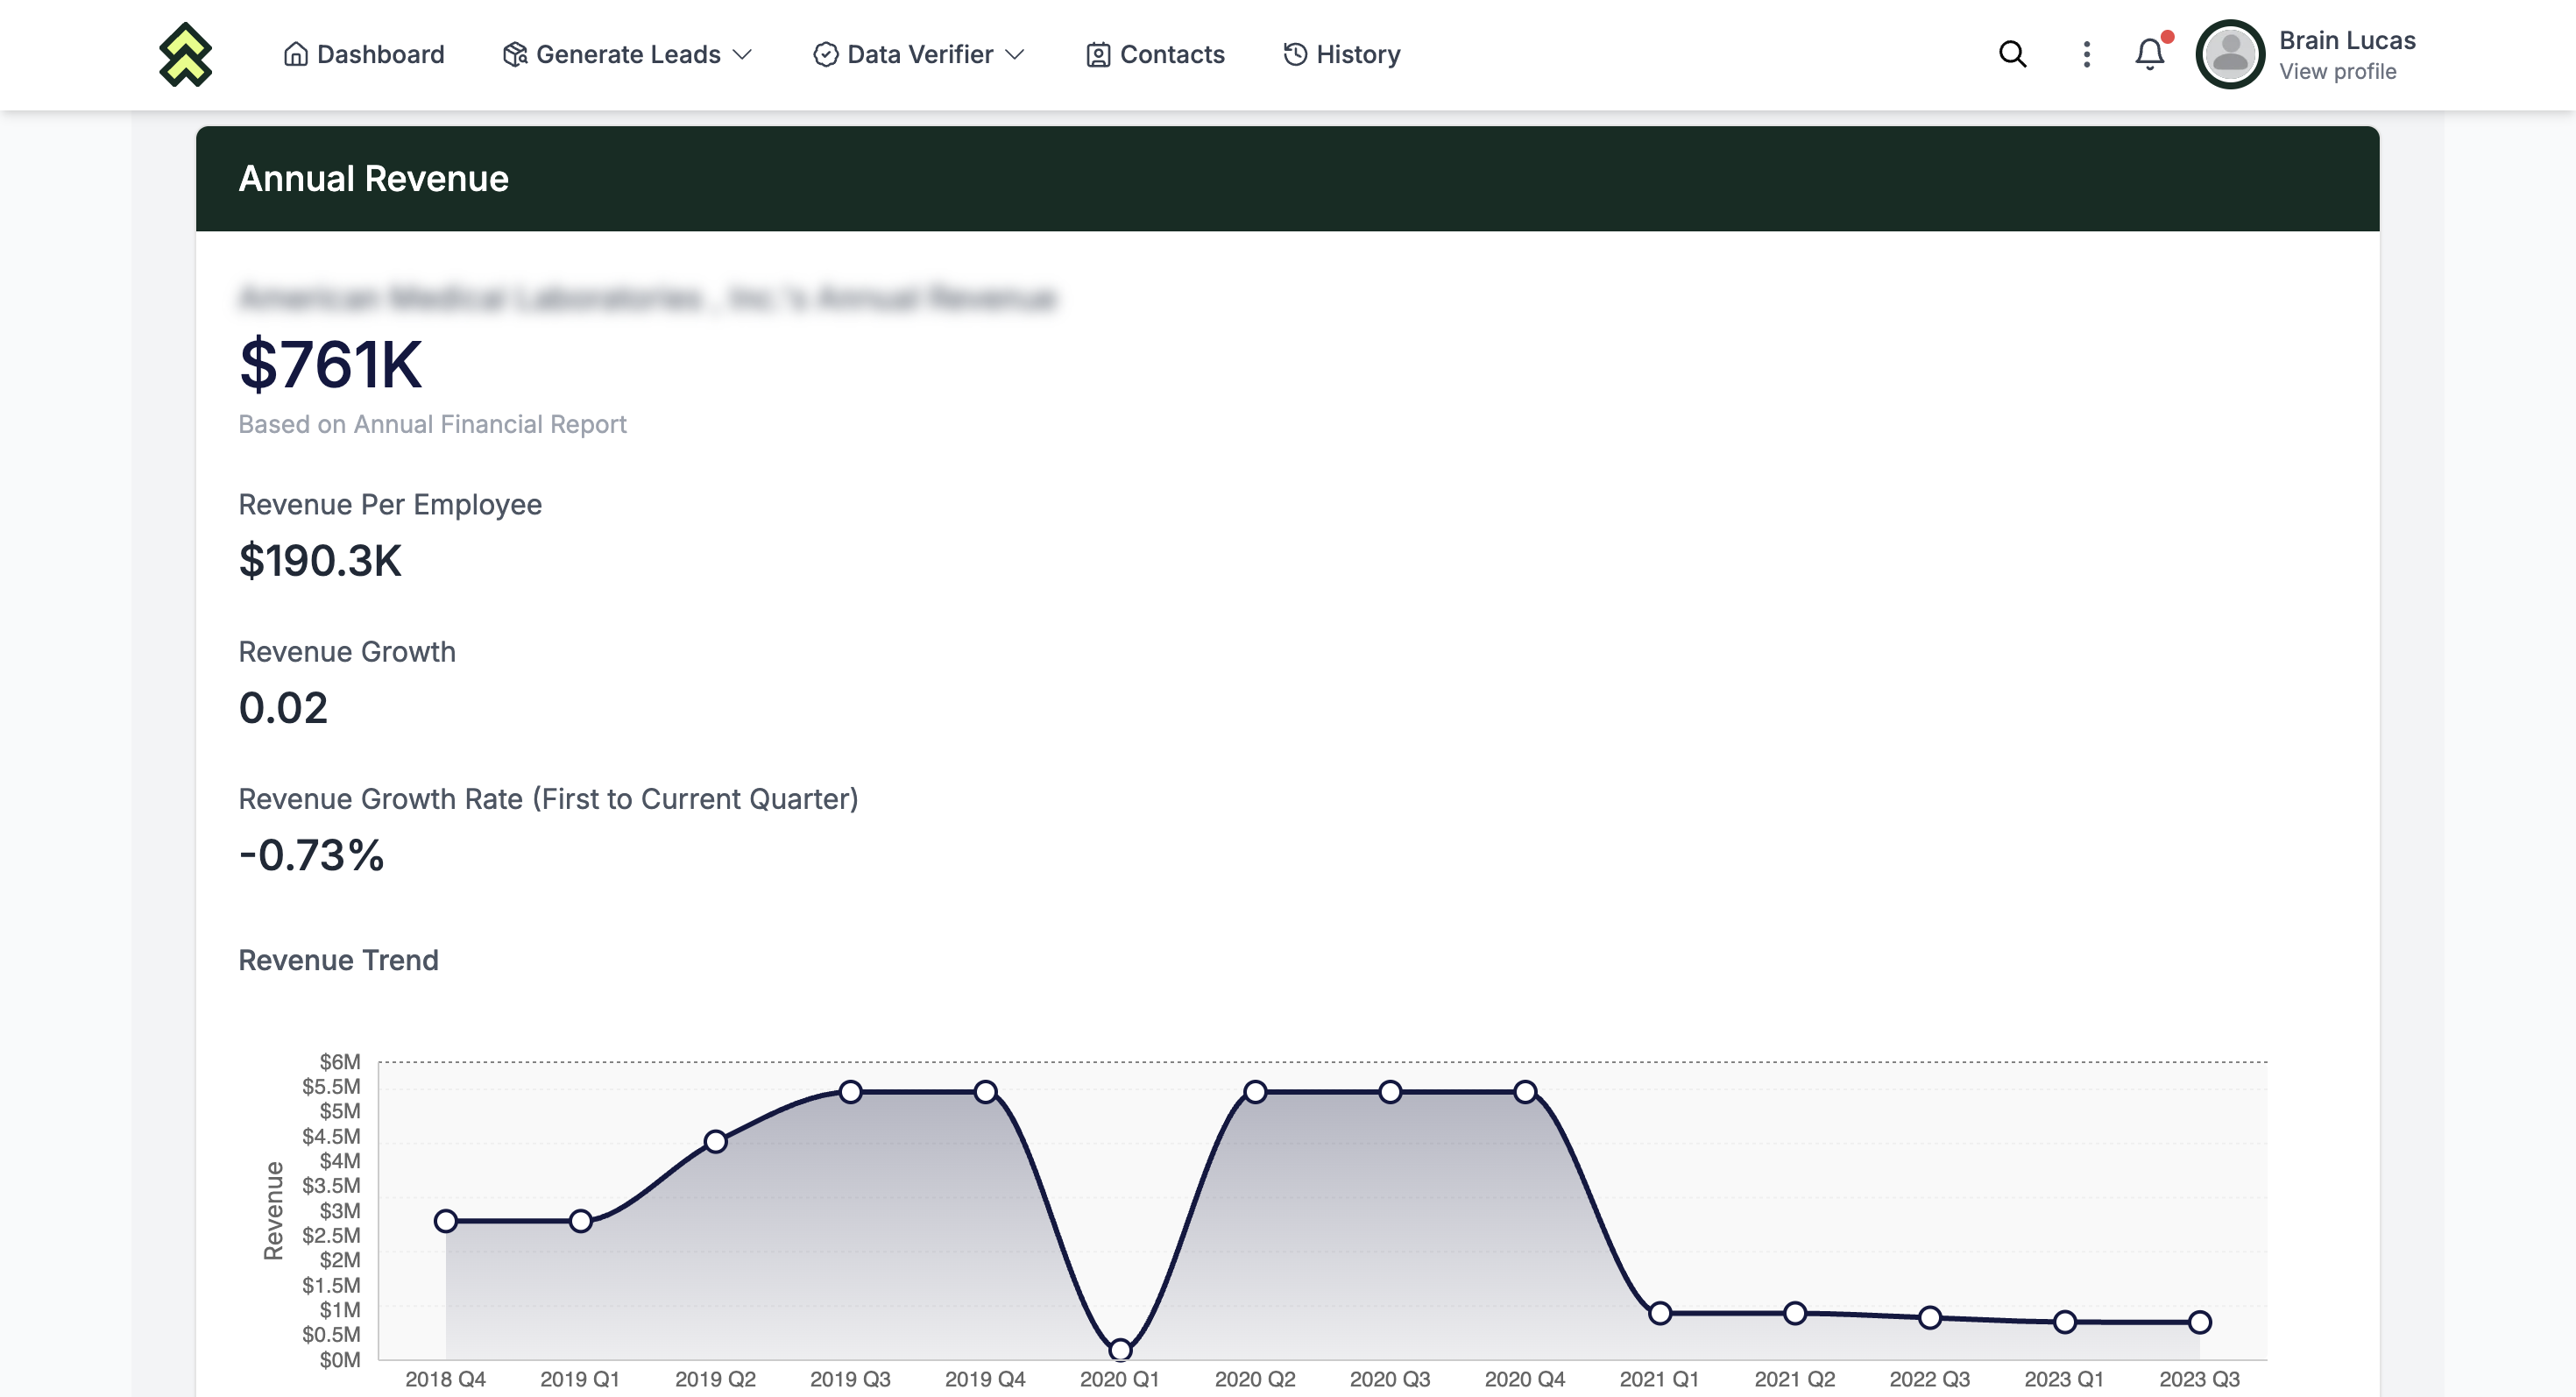This screenshot has width=2576, height=1397.
Task: Select the 2023 Q1 data point
Action: (x=2065, y=1322)
